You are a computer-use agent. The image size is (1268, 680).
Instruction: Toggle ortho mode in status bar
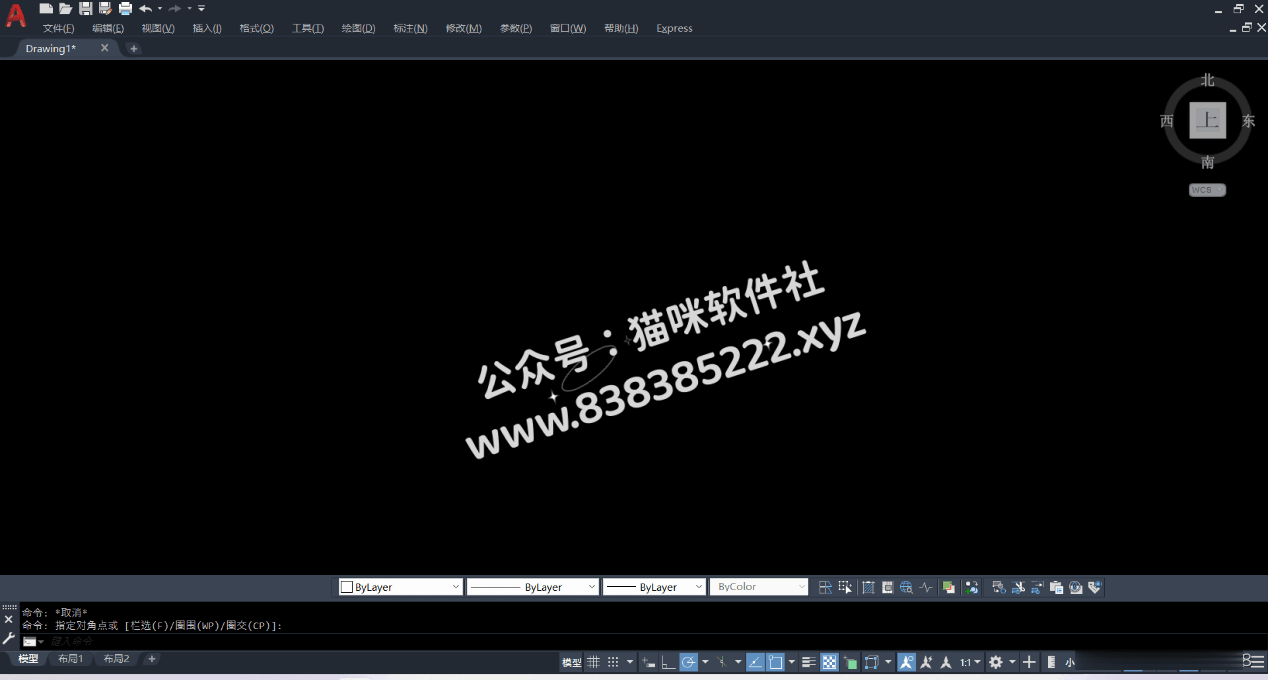click(668, 662)
